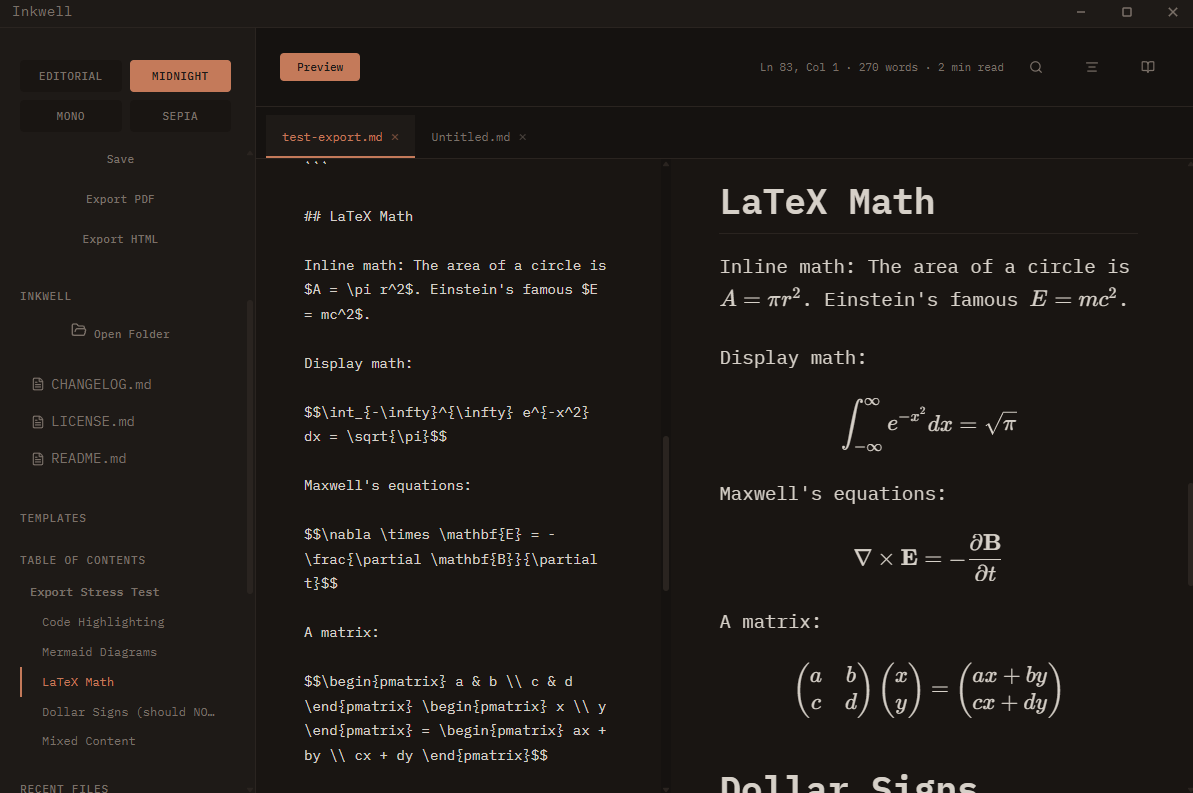Image resolution: width=1193 pixels, height=793 pixels.
Task: Click the sidebar vertical scrollbar
Action: (x=250, y=447)
